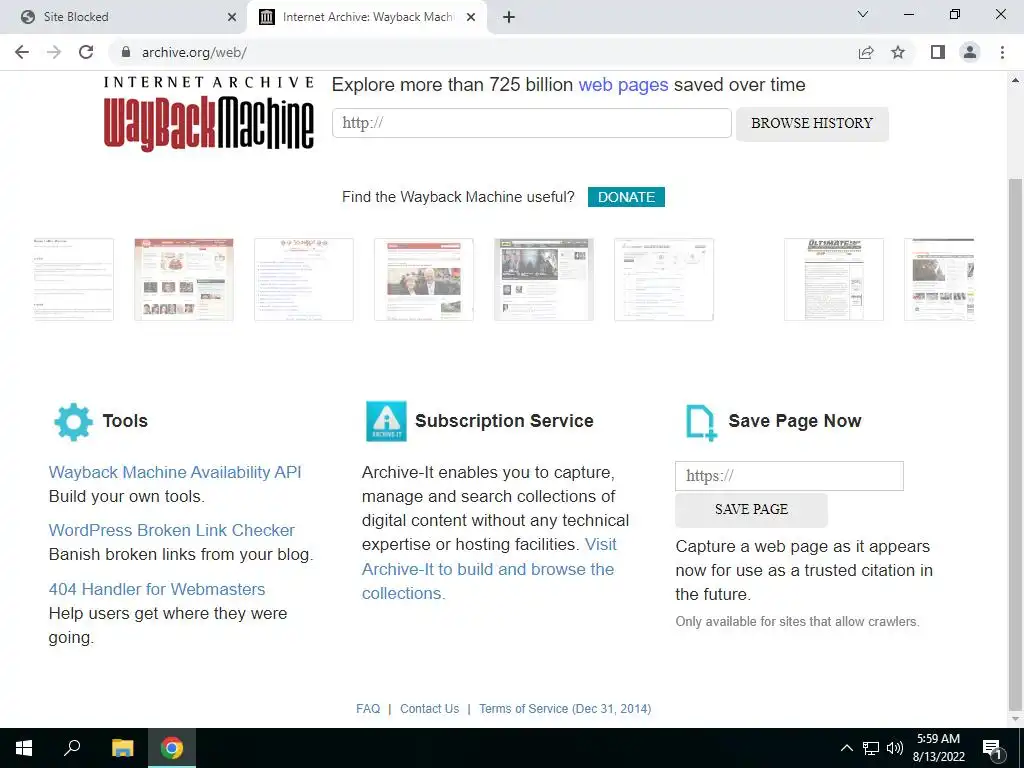Switch to the Site Blocked tab
The height and width of the screenshot is (768, 1024).
(123, 17)
